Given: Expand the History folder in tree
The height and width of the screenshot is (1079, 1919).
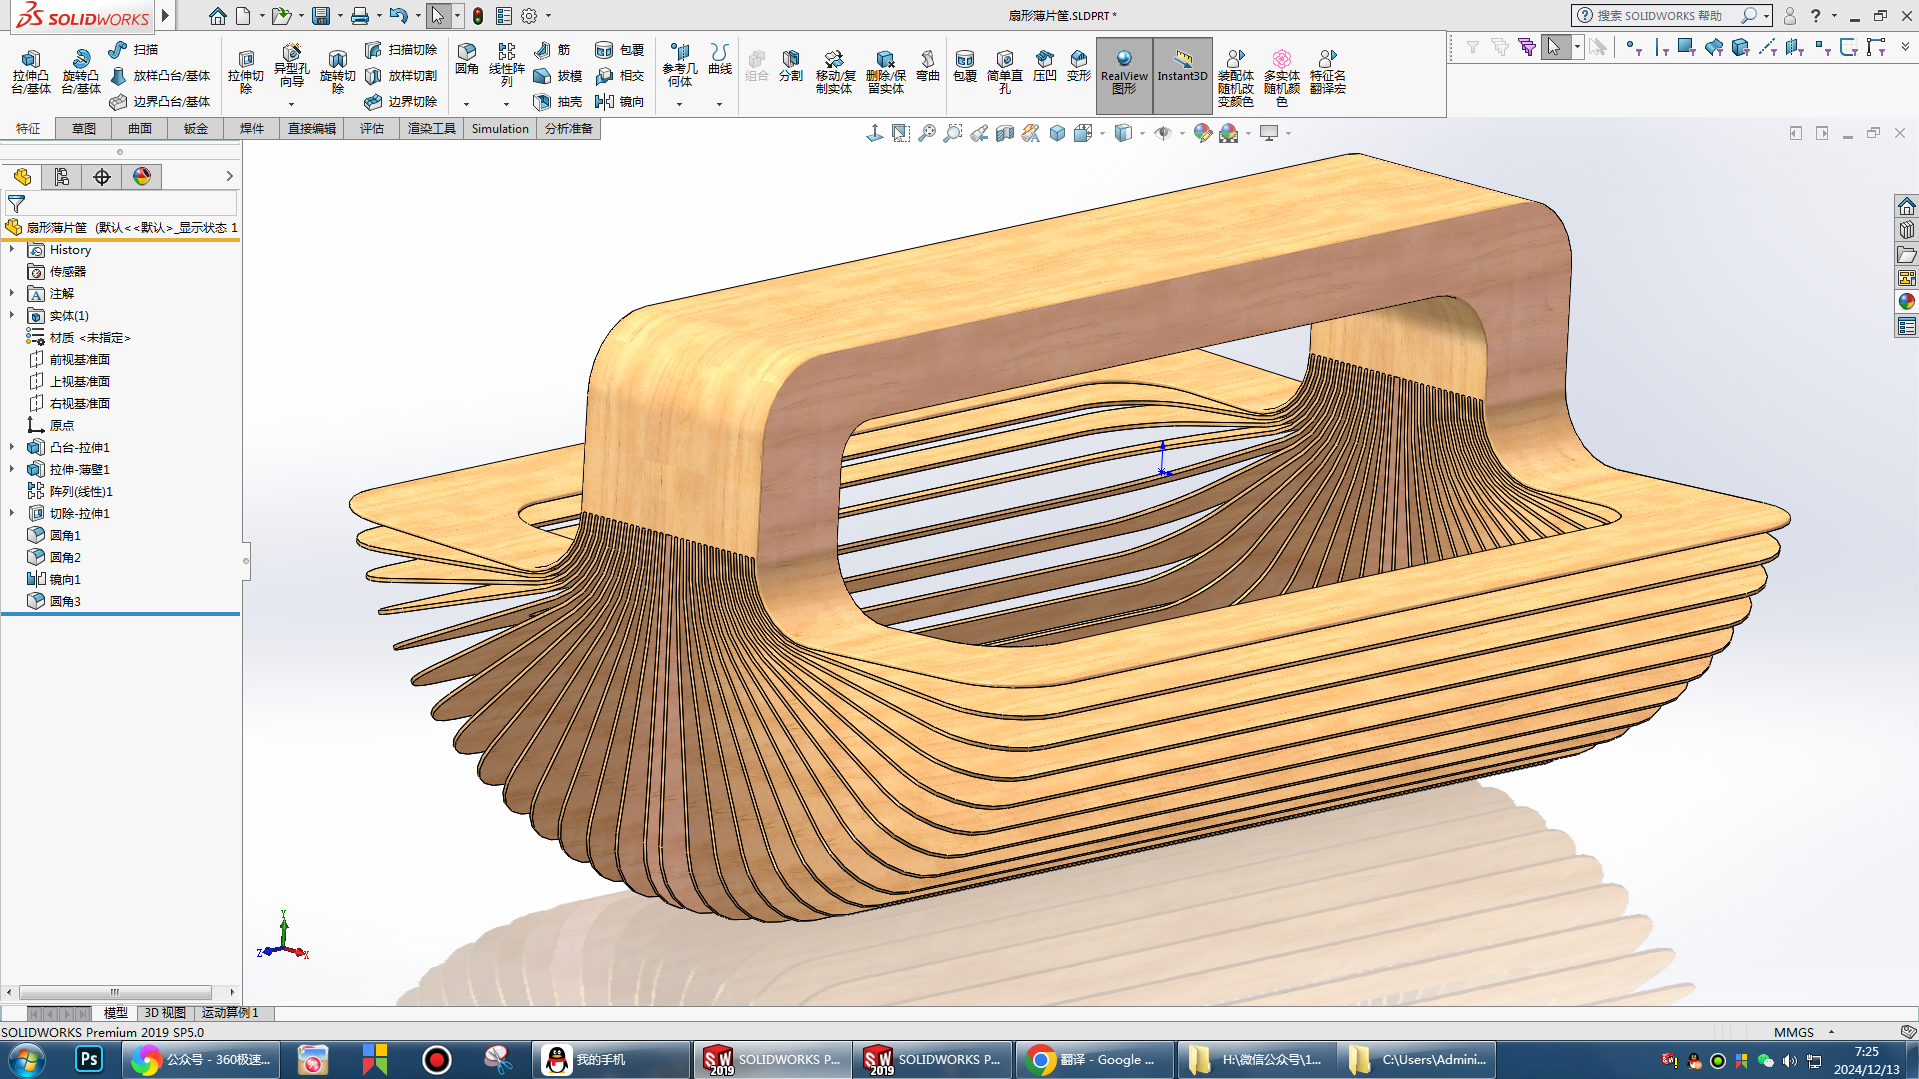Looking at the screenshot, I should pyautogui.click(x=12, y=249).
